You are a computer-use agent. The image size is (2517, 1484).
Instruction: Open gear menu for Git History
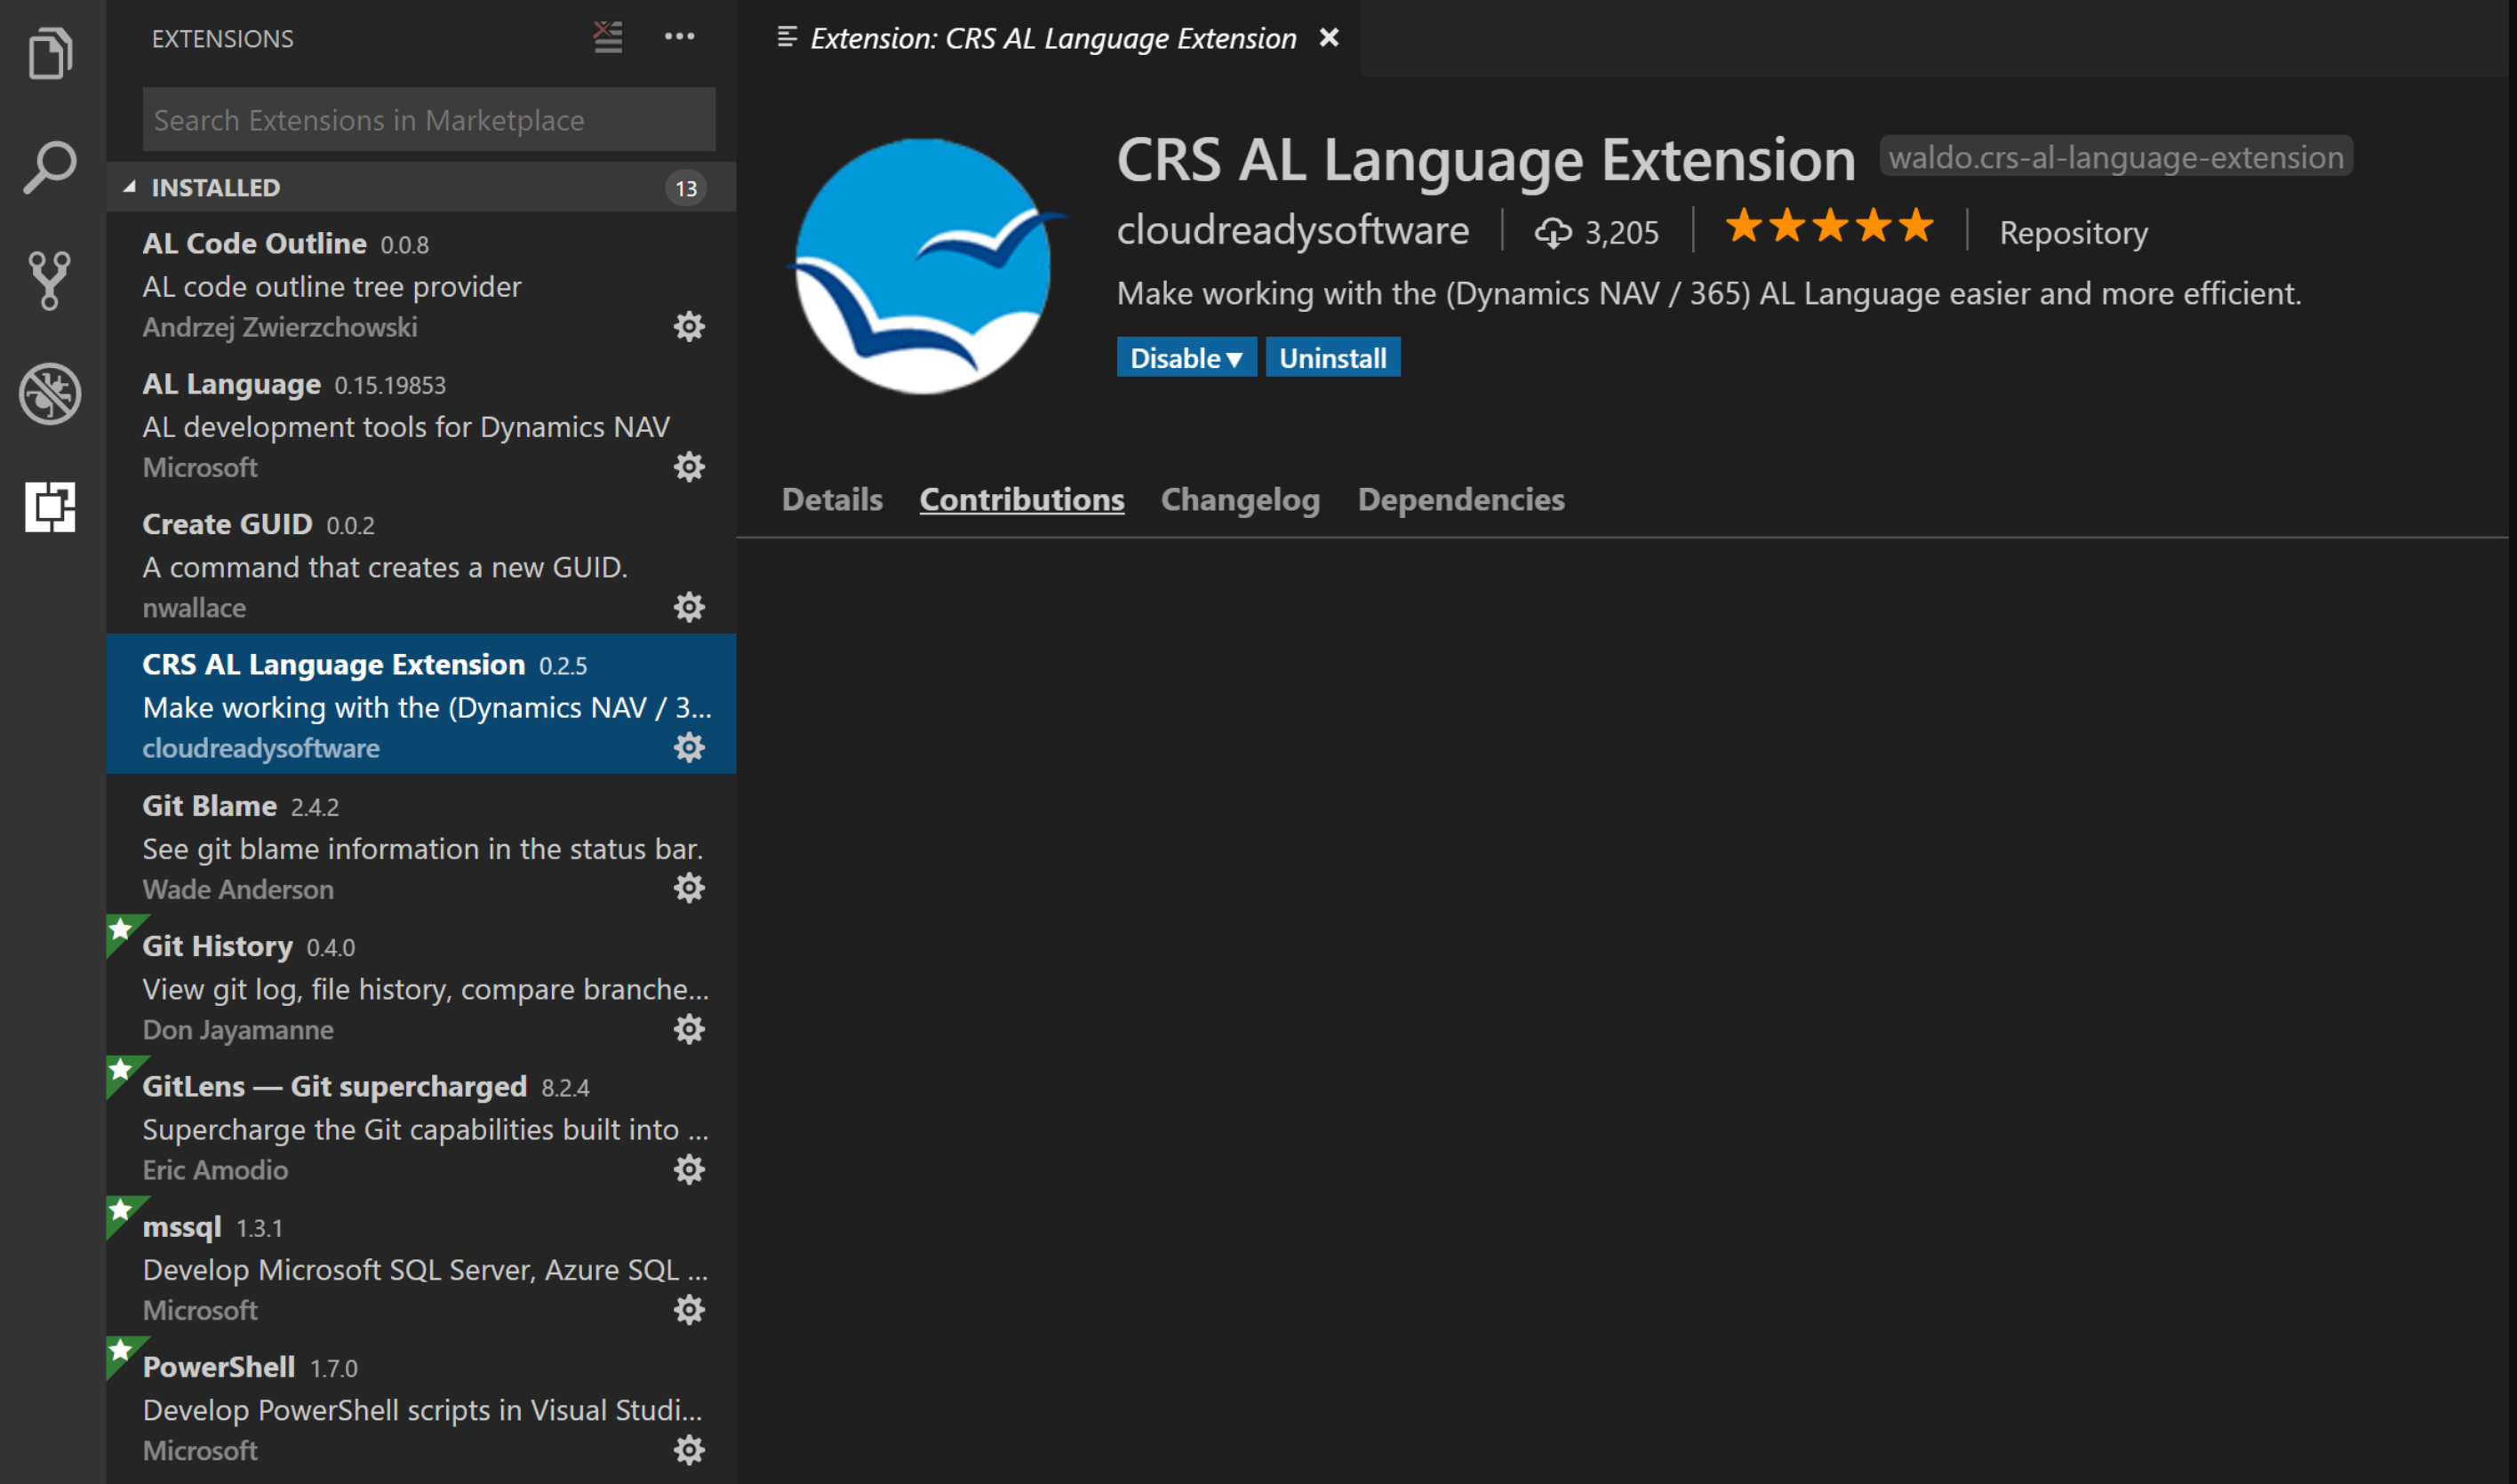689,1029
